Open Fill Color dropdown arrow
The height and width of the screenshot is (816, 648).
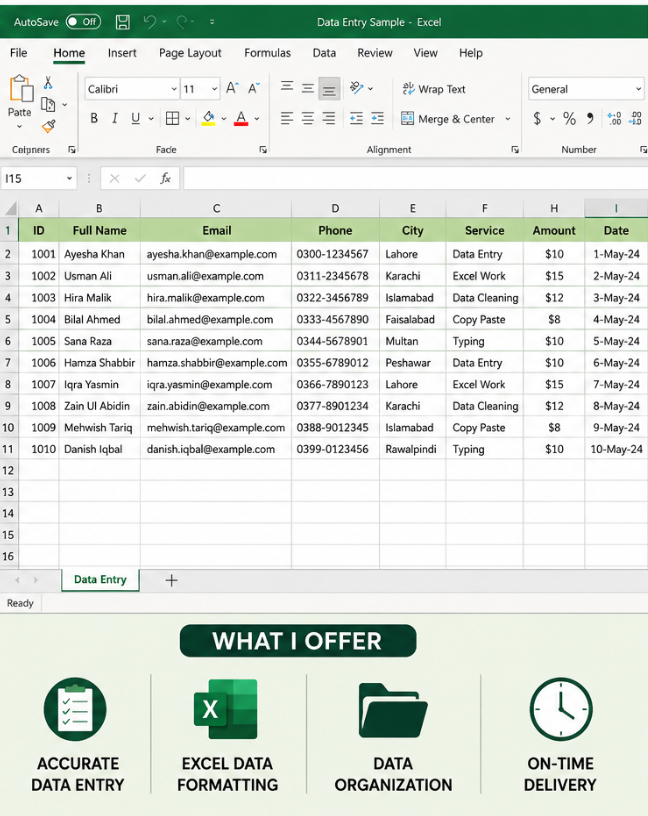click(x=224, y=119)
